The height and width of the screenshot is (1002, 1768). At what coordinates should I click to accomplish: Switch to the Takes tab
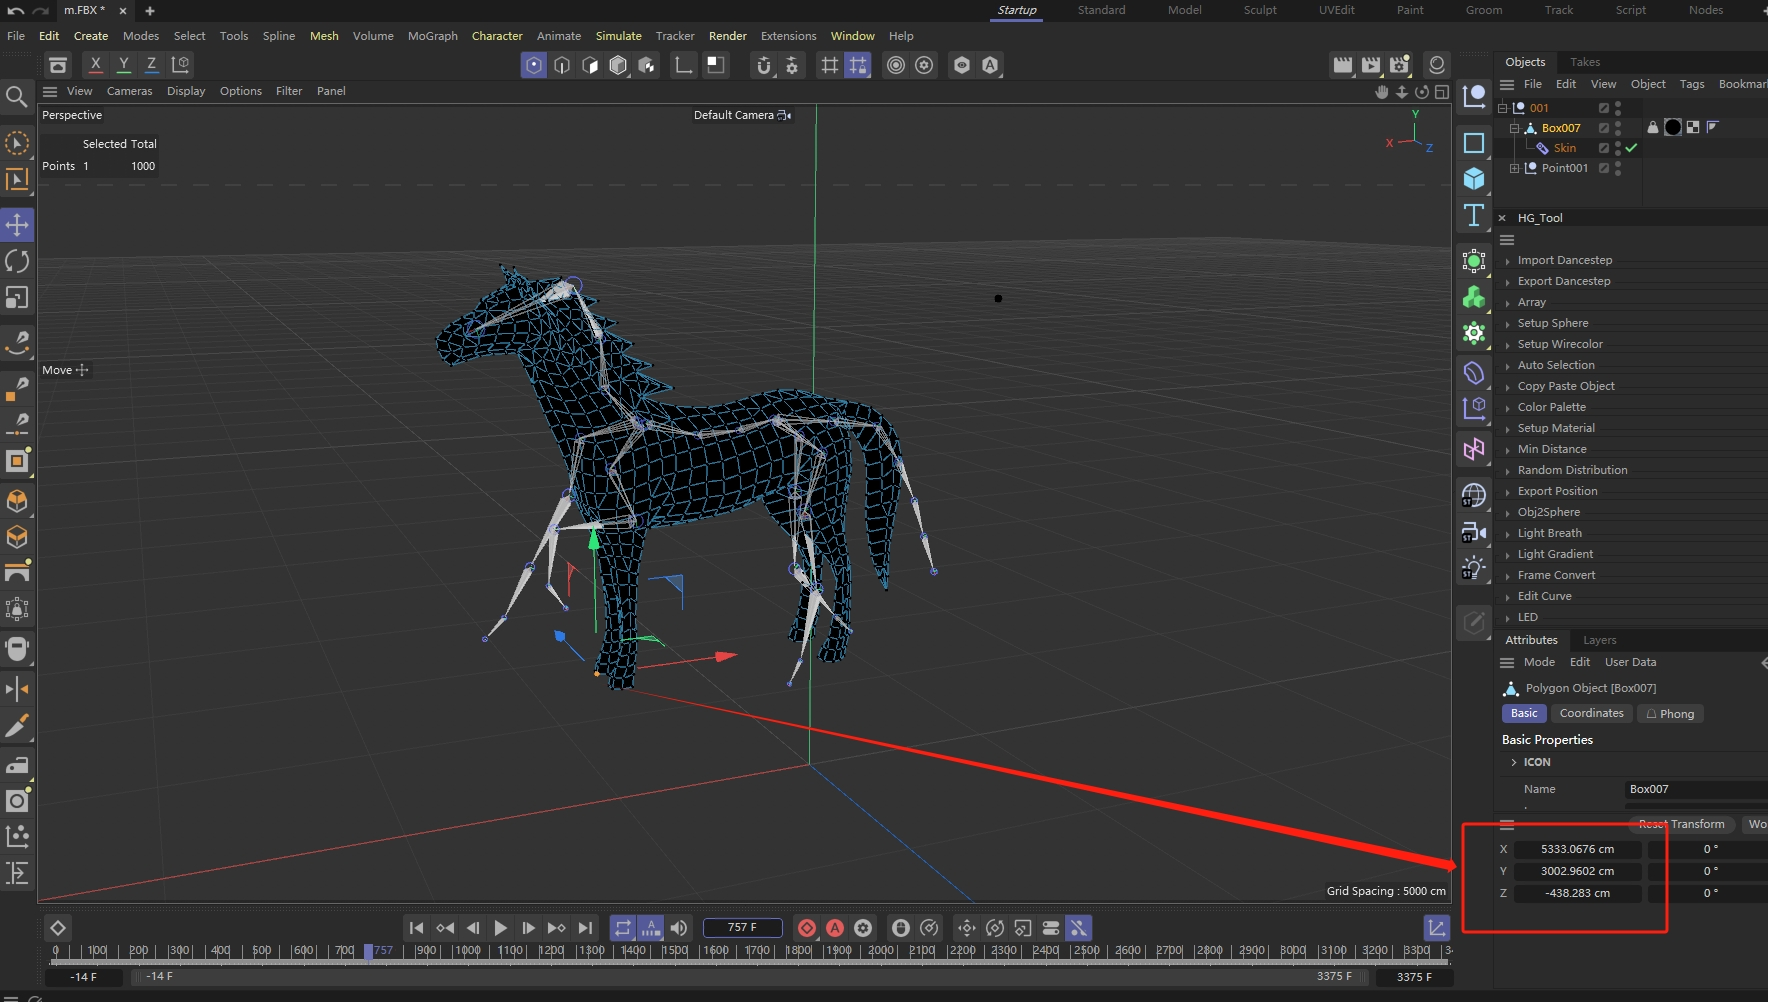coord(1585,62)
